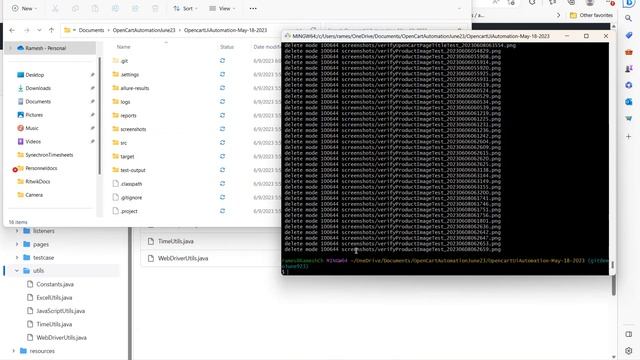This screenshot has width=640, height=360.
Task: Open the Games chess icon in Edge sidebar
Action: (629, 69)
